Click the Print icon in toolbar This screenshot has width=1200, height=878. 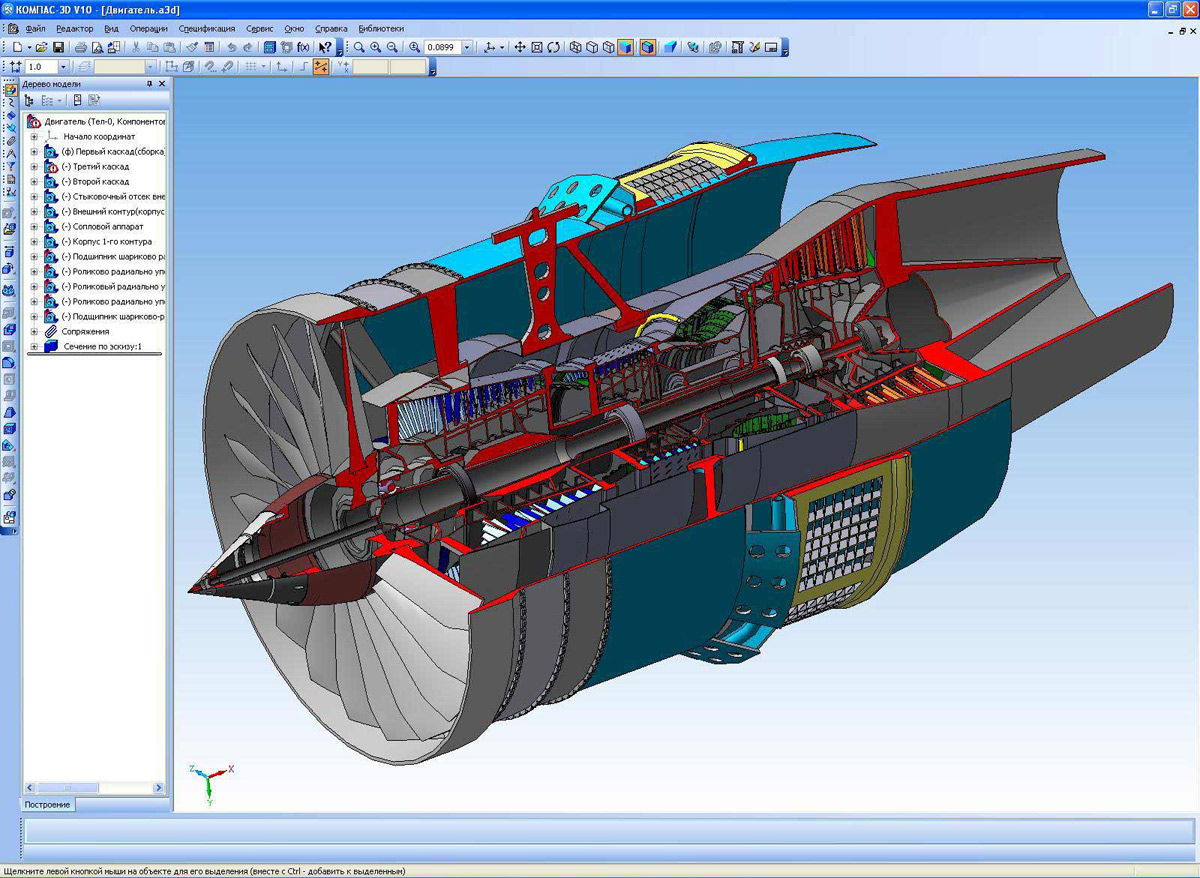tap(80, 47)
